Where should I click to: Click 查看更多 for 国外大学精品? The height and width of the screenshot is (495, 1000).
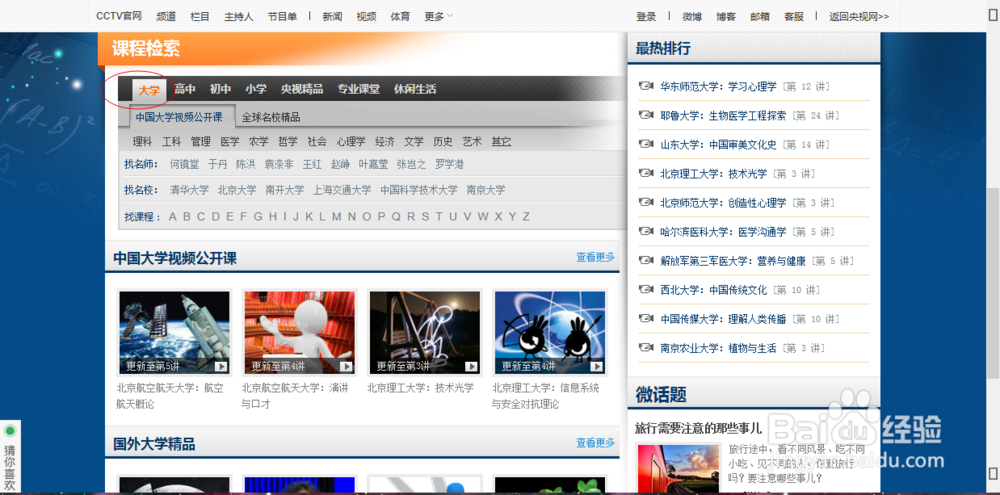(x=596, y=442)
